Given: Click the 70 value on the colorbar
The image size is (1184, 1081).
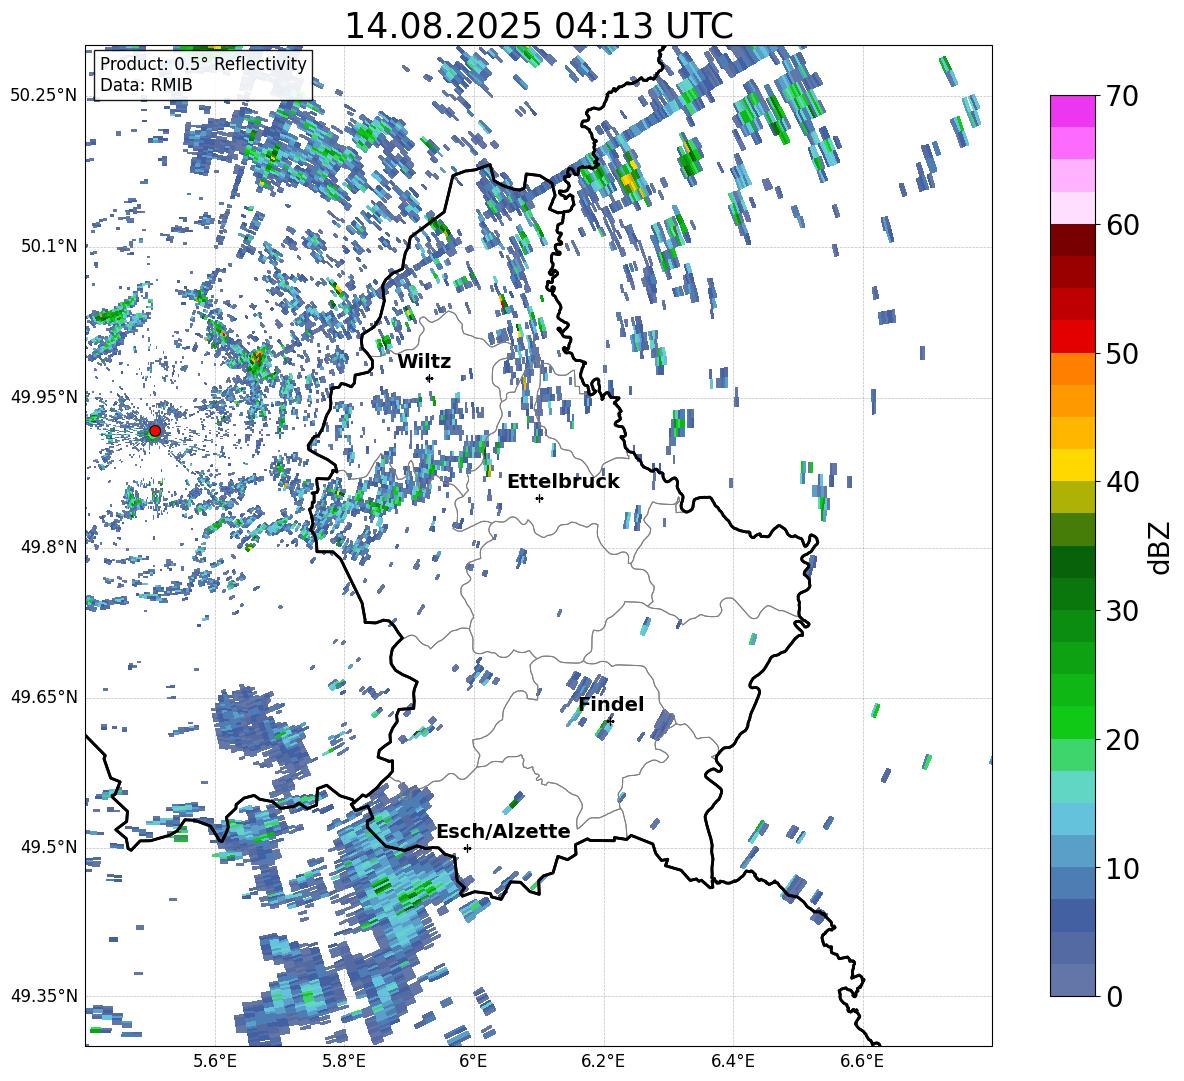Looking at the screenshot, I should click(x=1121, y=96).
